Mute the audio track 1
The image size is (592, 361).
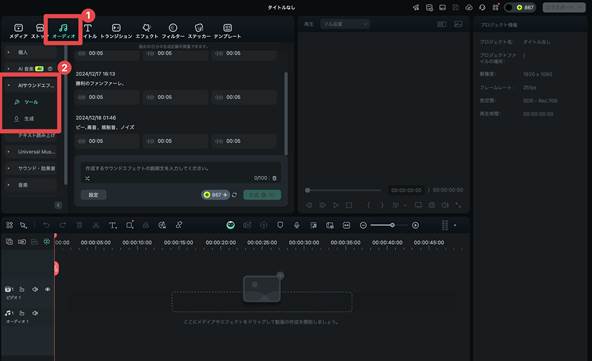[35, 313]
